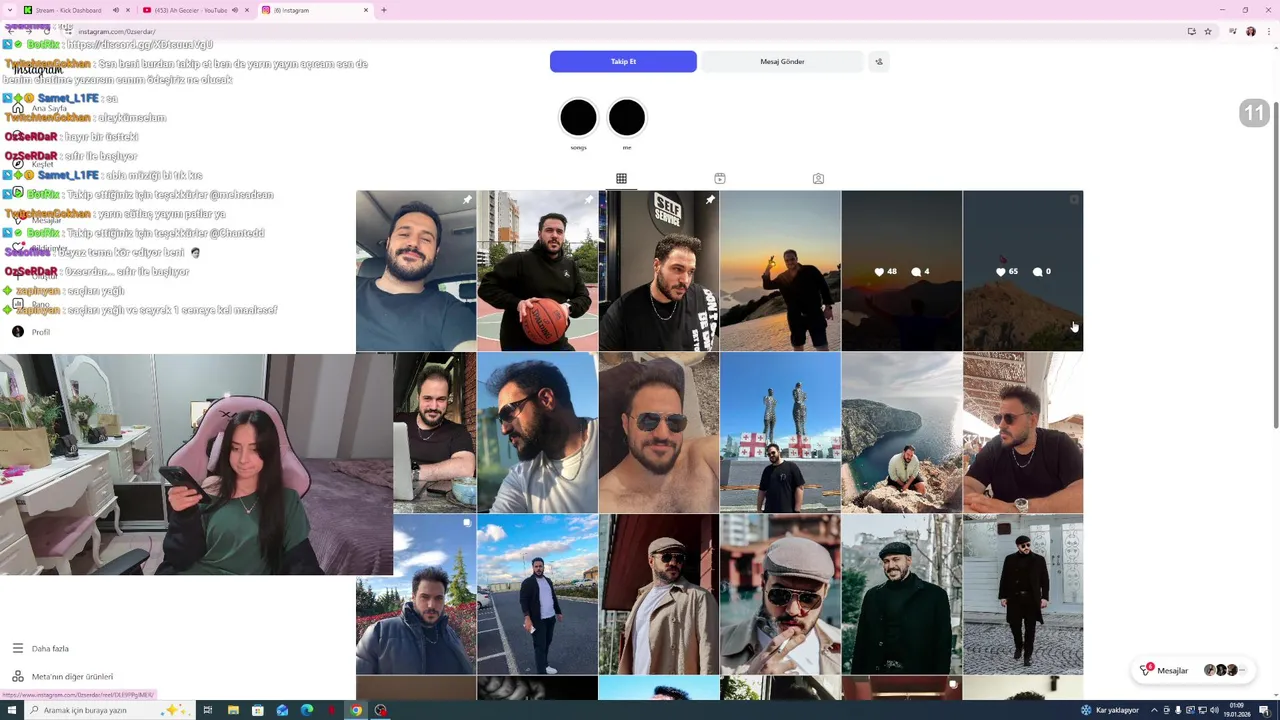
Task: Expand hidden system tray icons
Action: (1154, 710)
